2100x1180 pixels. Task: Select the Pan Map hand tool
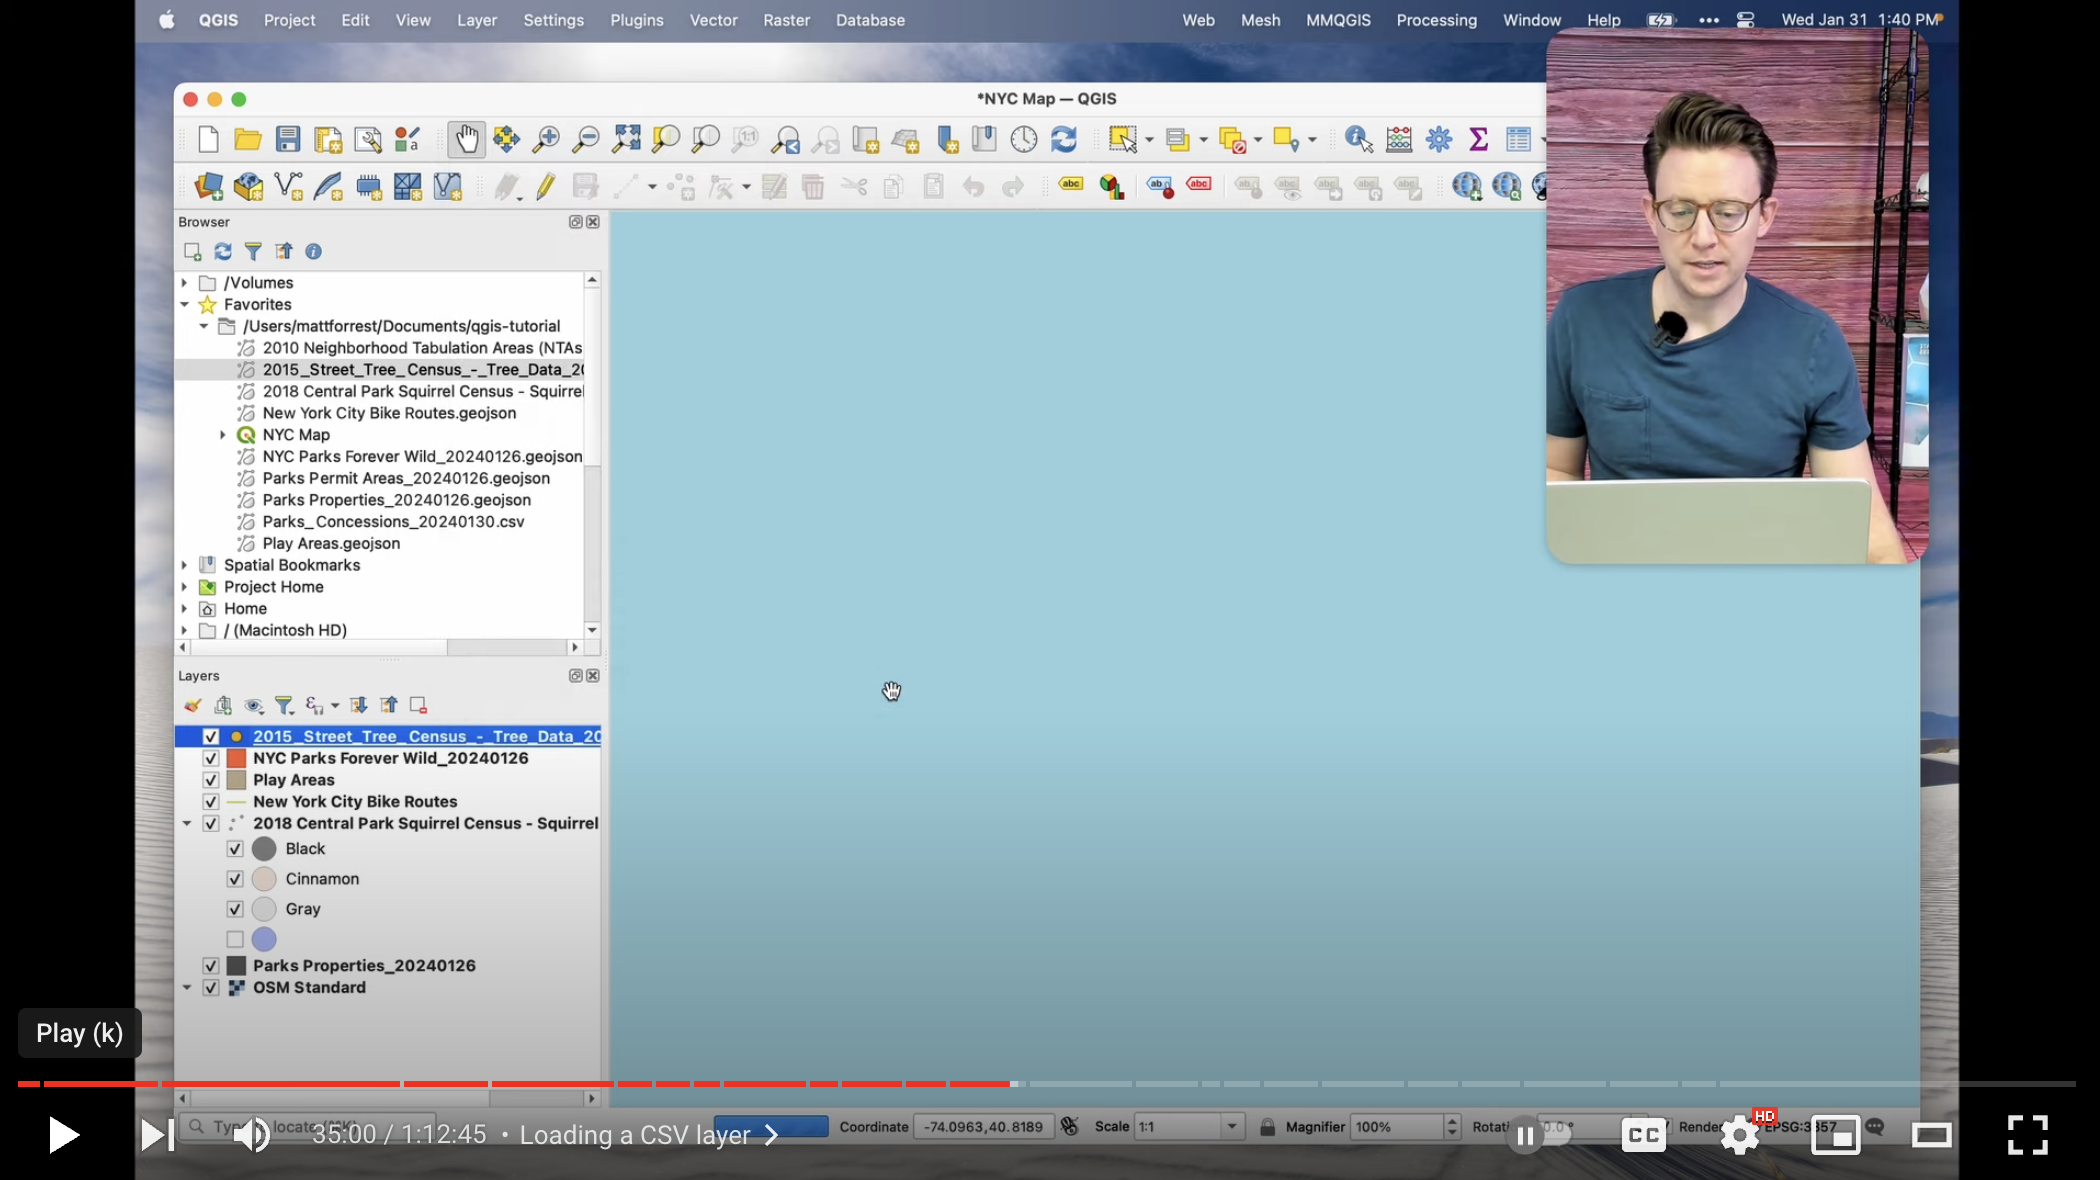[466, 139]
